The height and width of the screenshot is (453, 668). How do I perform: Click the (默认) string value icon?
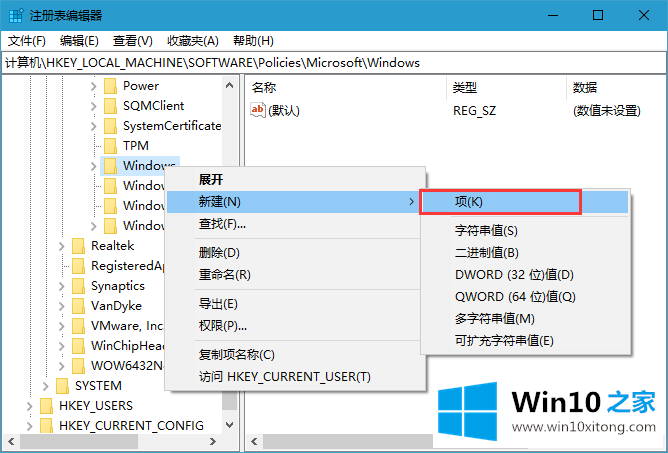click(x=258, y=110)
